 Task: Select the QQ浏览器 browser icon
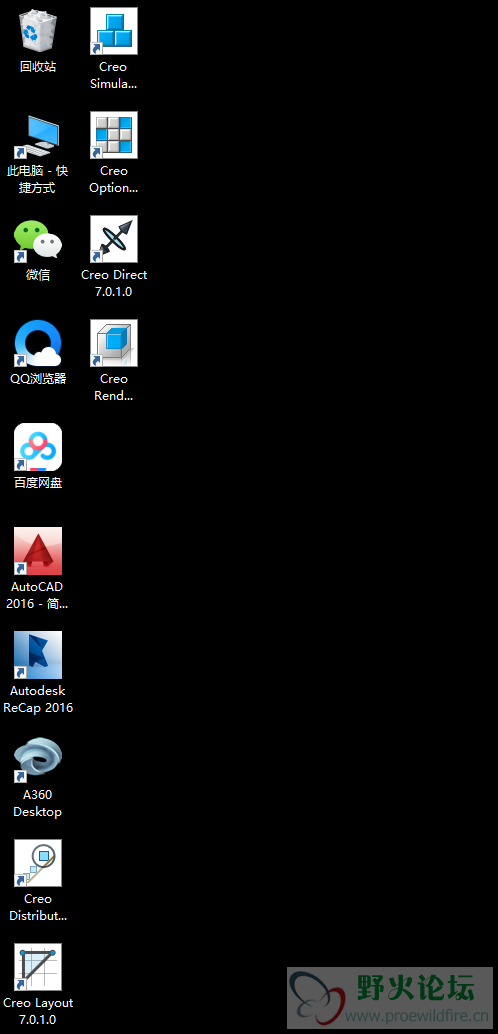click(38, 343)
